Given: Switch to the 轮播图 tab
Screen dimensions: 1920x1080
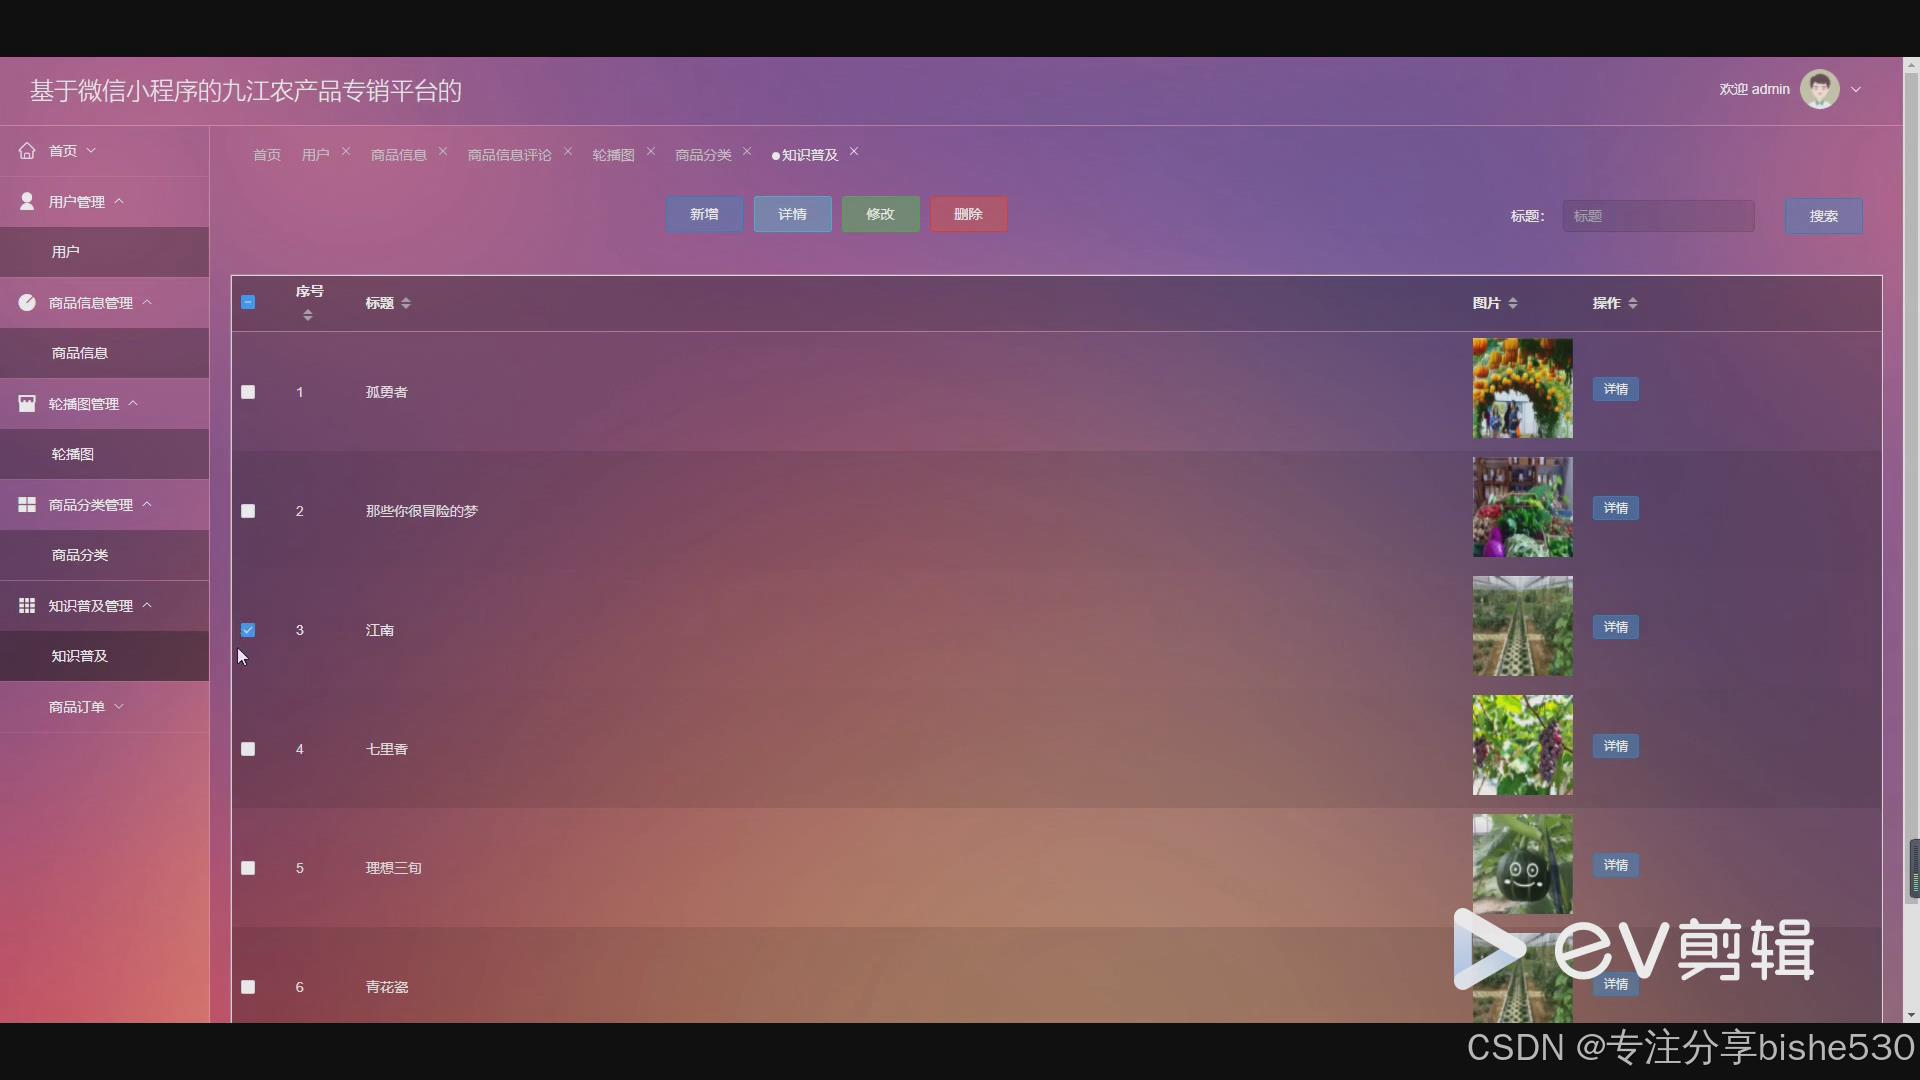Looking at the screenshot, I should point(613,154).
